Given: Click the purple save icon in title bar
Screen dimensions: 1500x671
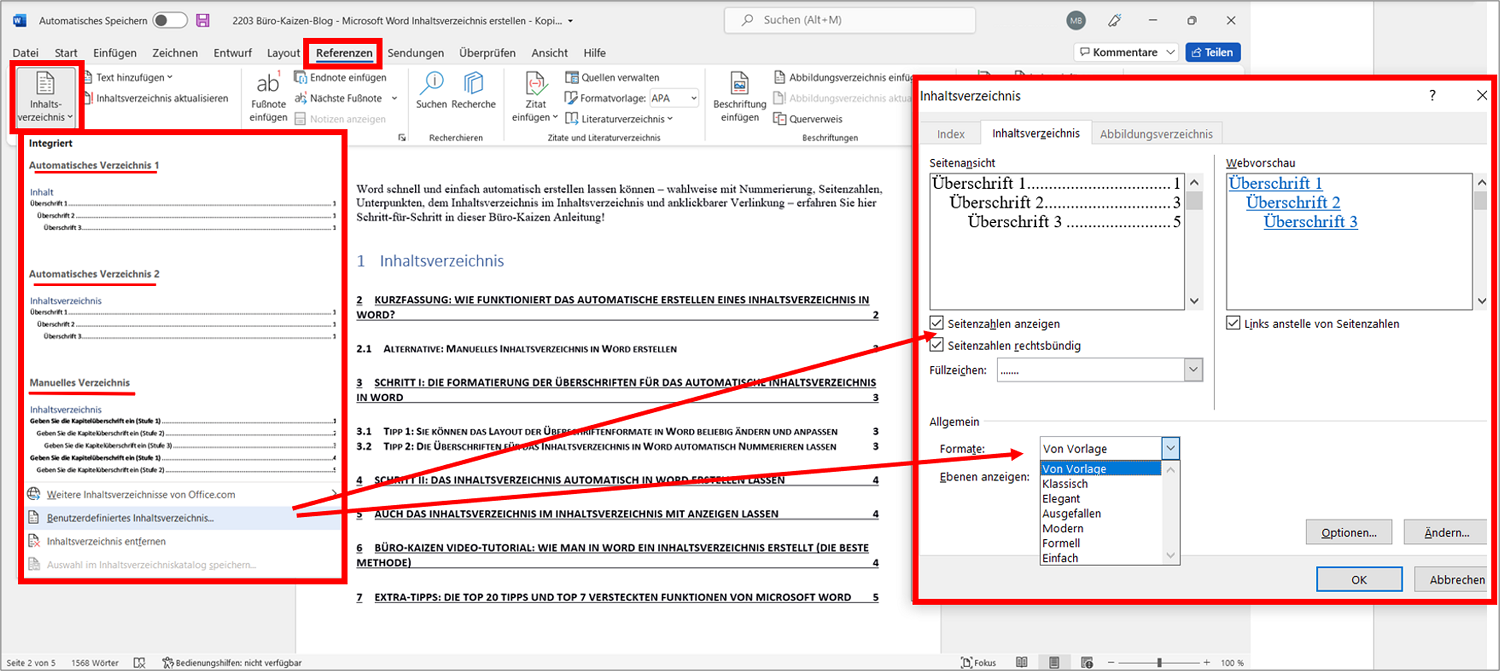Looking at the screenshot, I should pyautogui.click(x=203, y=20).
